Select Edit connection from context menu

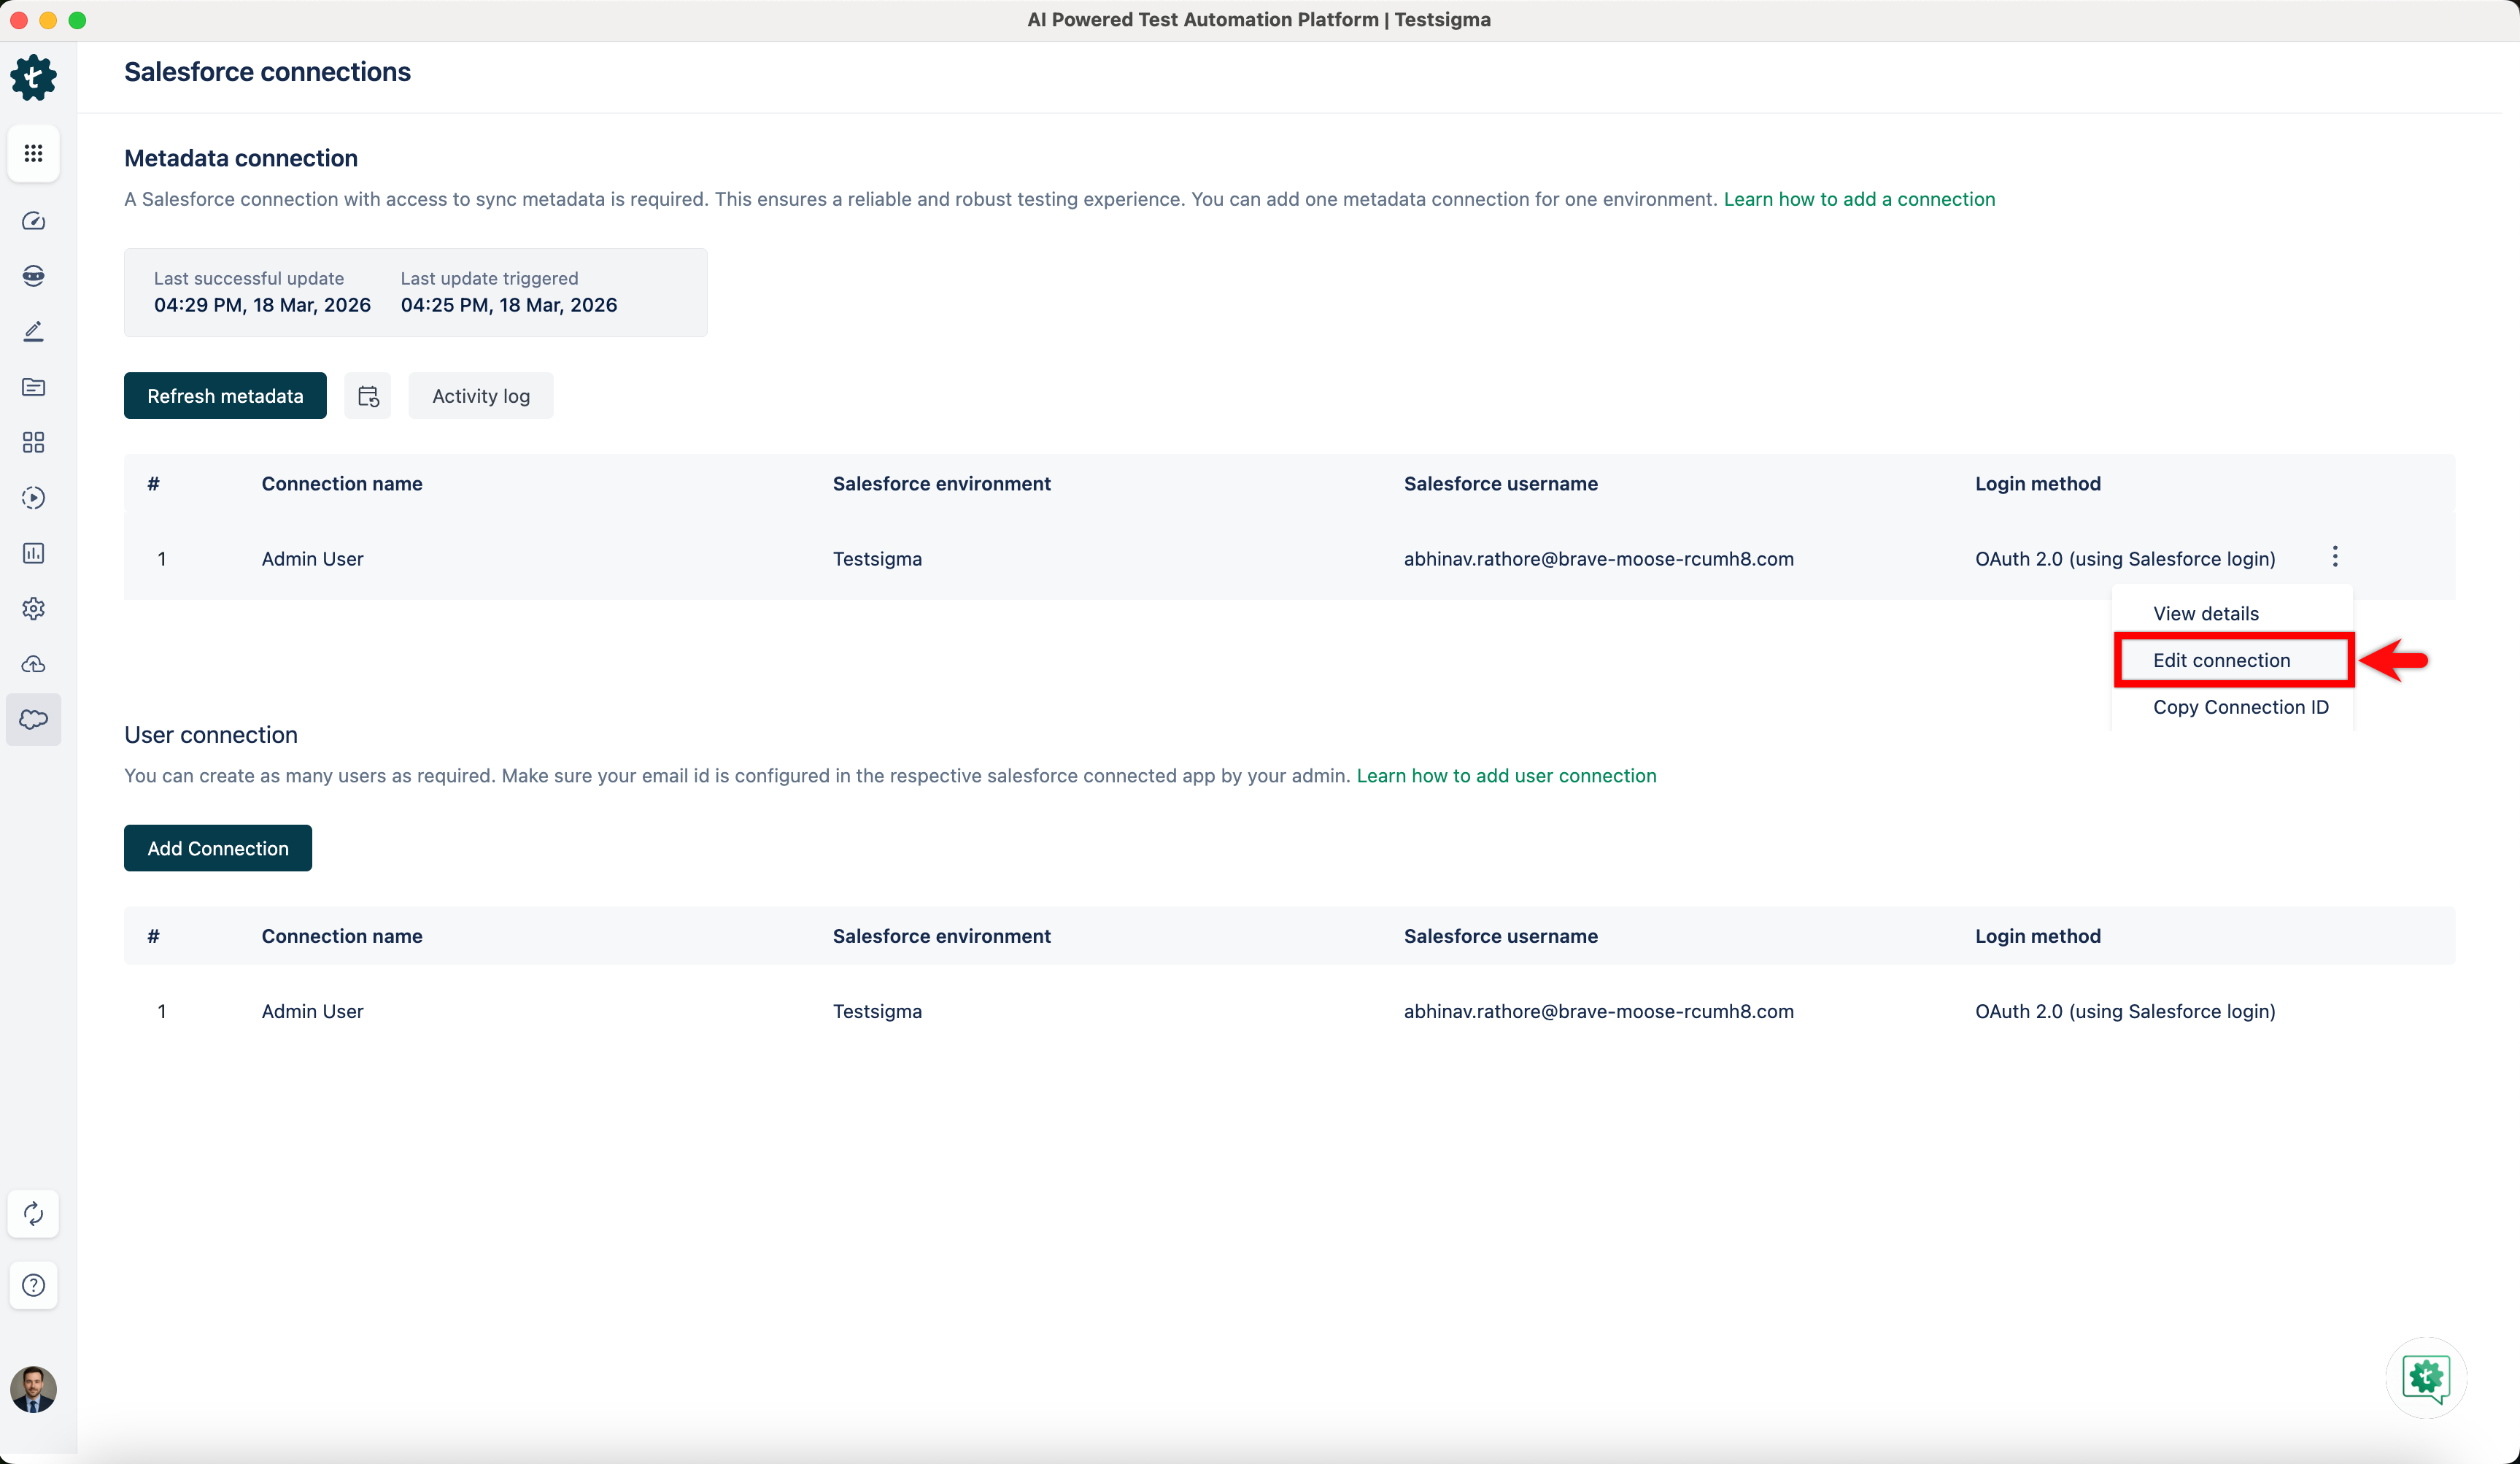point(2221,660)
